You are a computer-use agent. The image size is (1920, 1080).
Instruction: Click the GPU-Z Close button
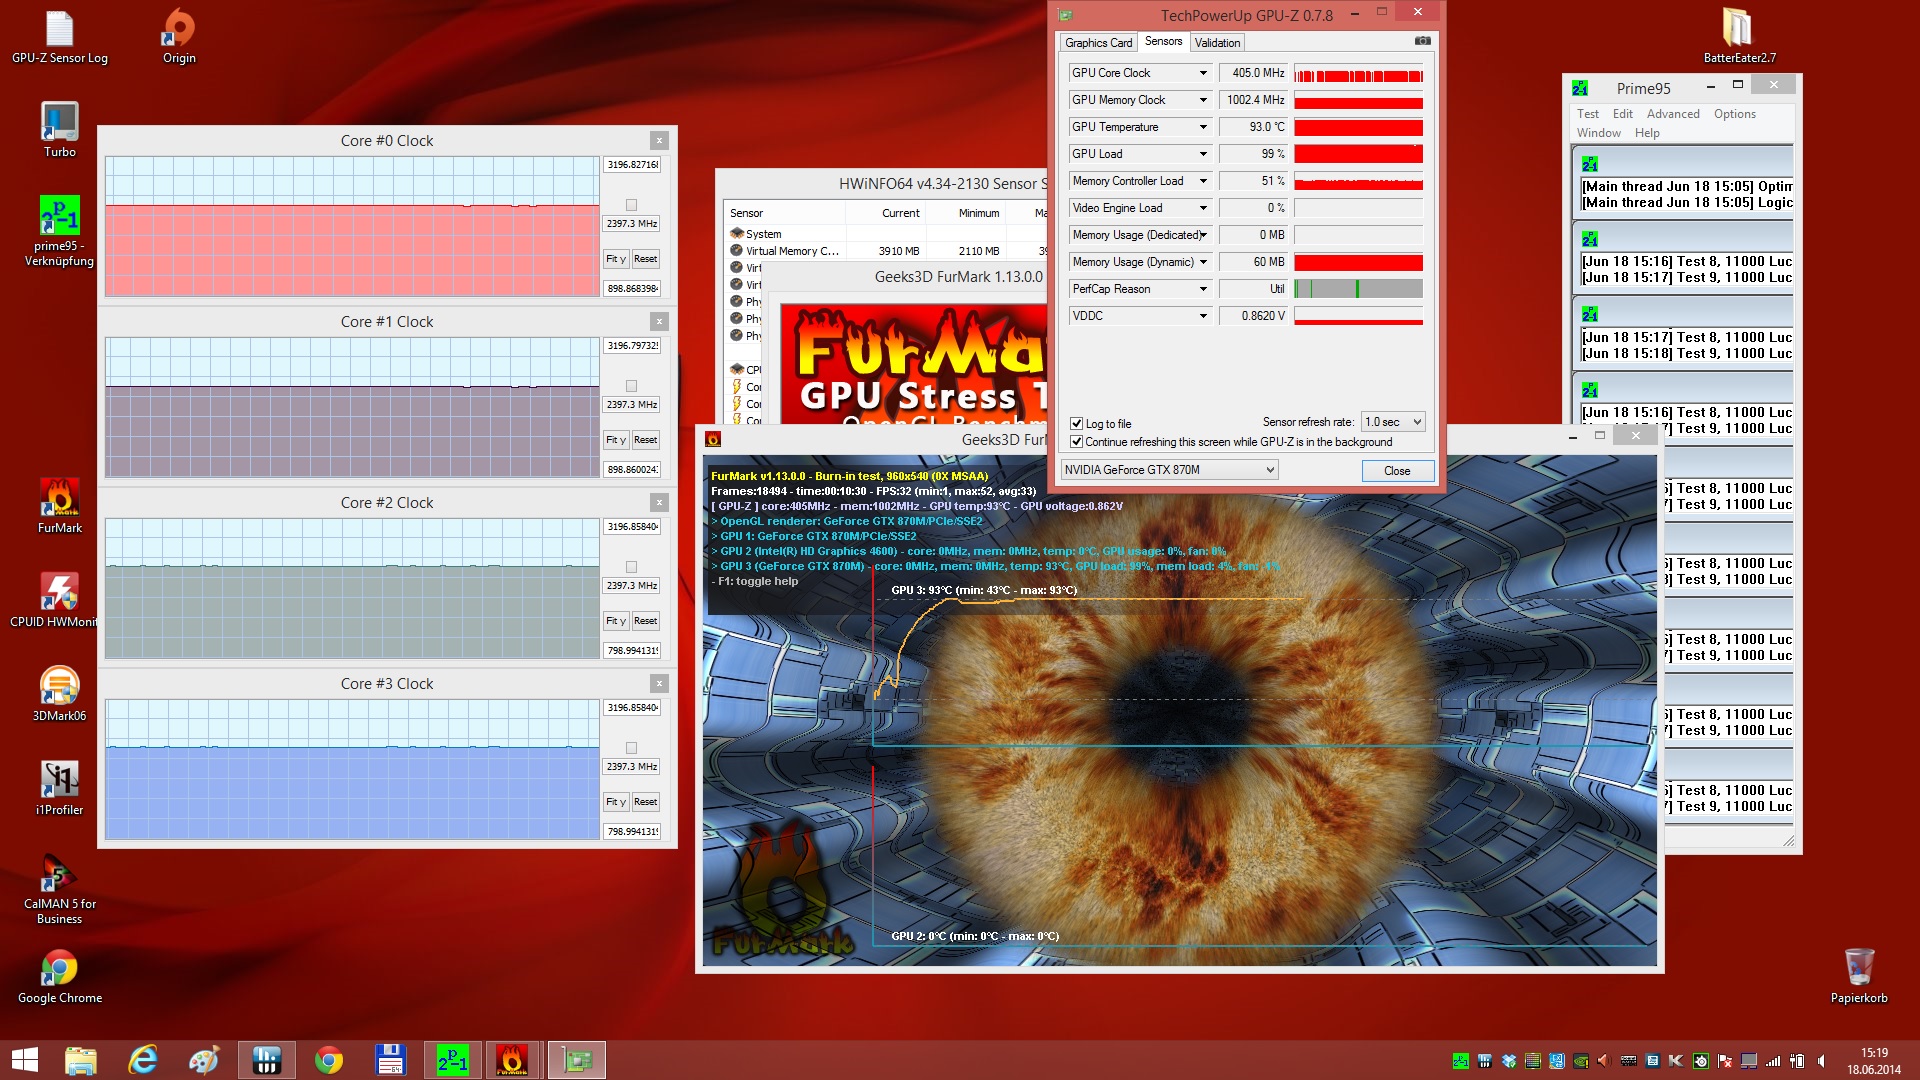1397,471
